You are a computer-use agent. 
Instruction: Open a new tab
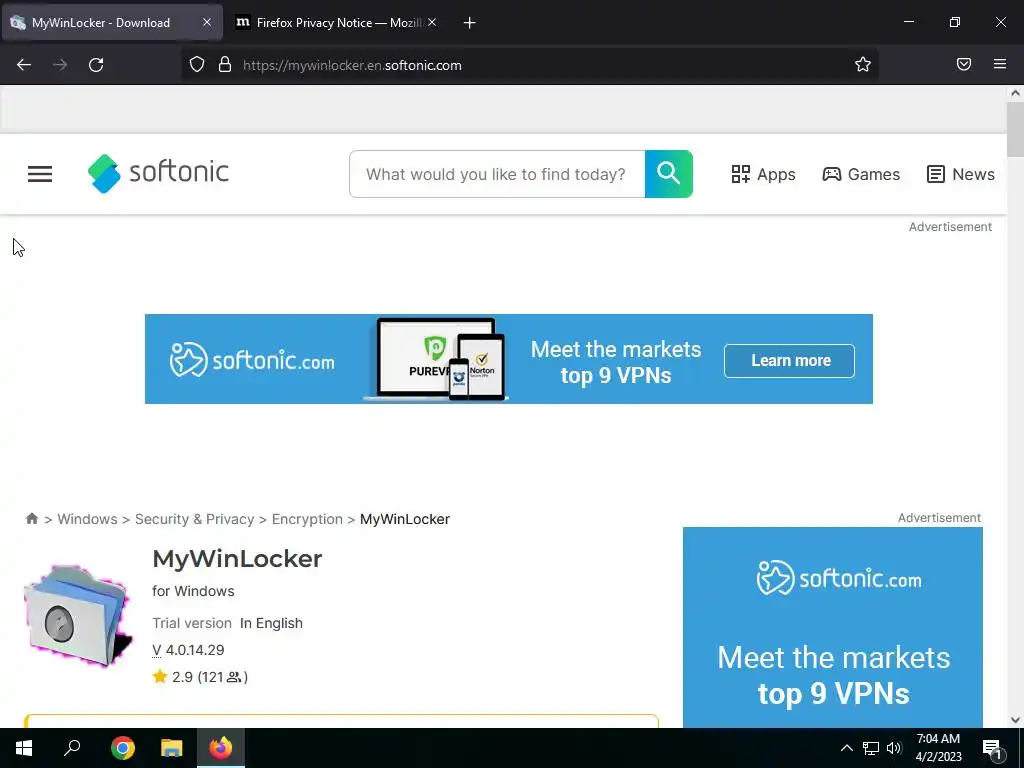click(x=470, y=23)
